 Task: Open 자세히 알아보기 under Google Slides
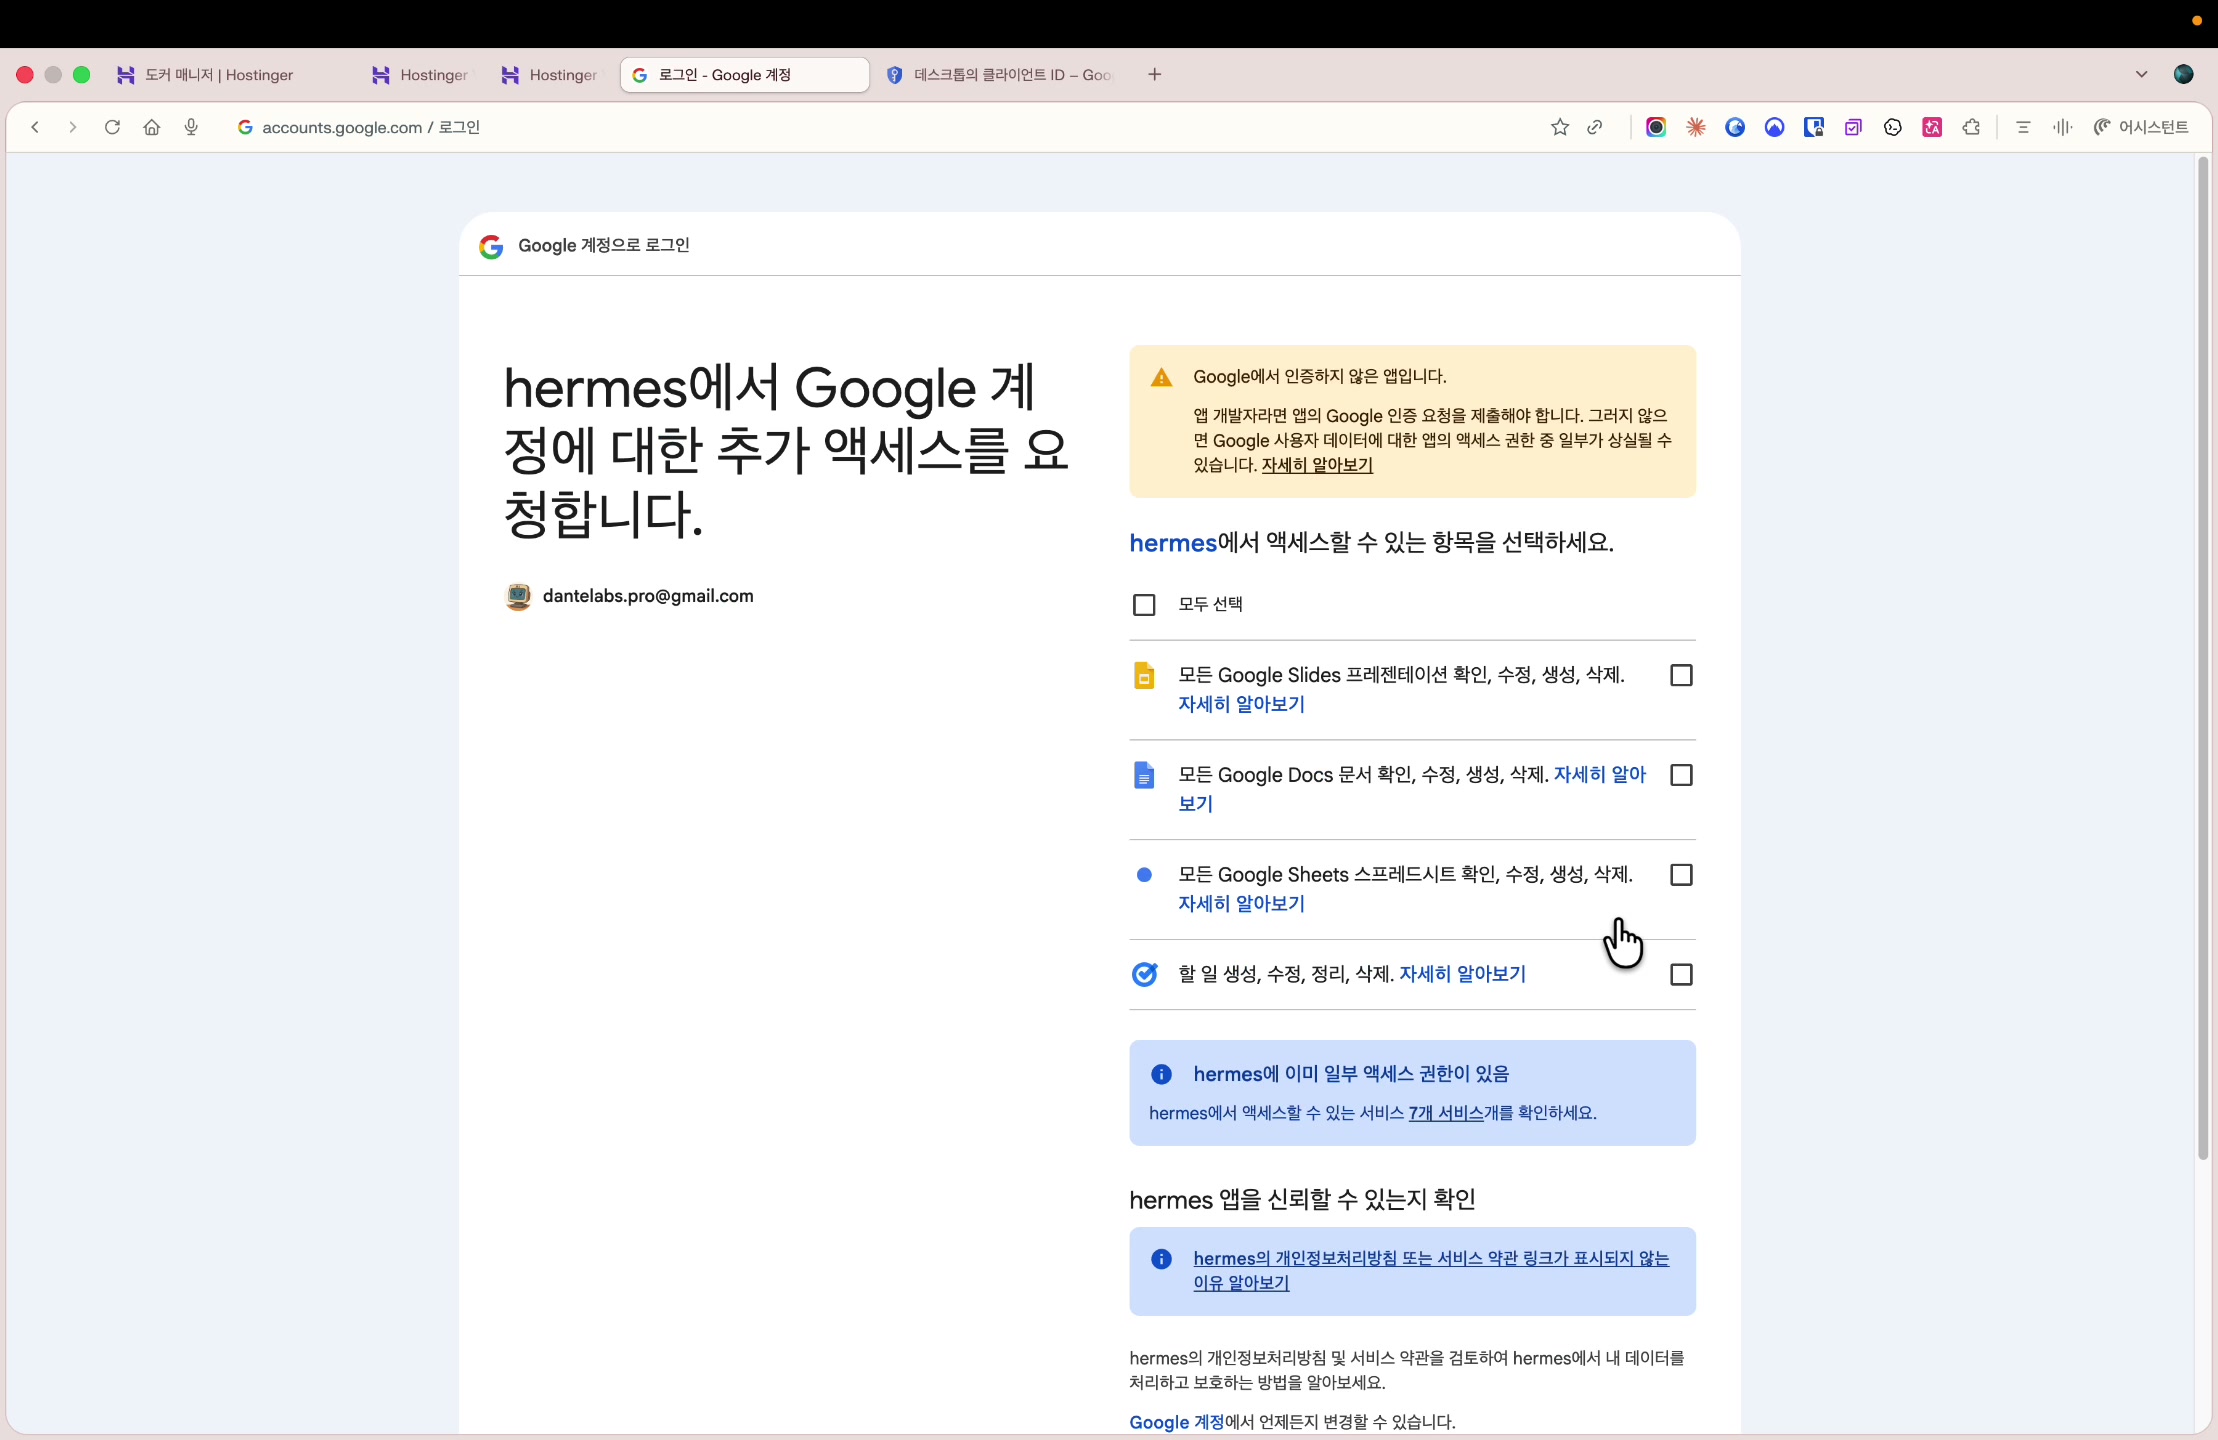1241,704
